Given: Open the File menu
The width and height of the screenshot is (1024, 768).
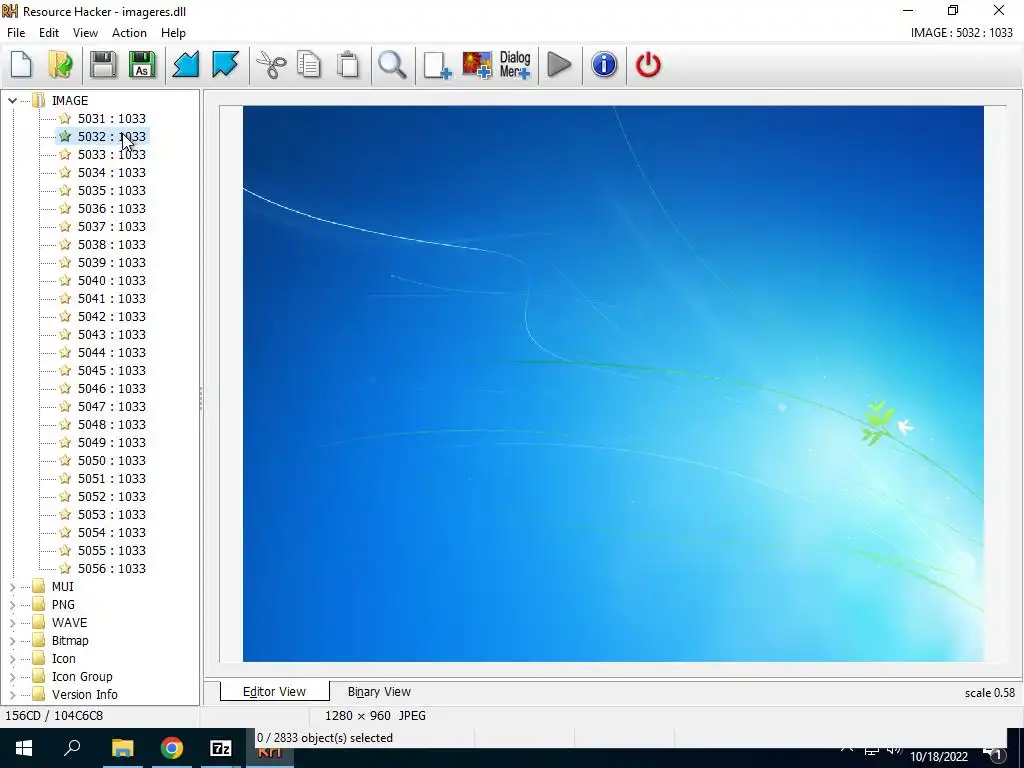Looking at the screenshot, I should (16, 33).
